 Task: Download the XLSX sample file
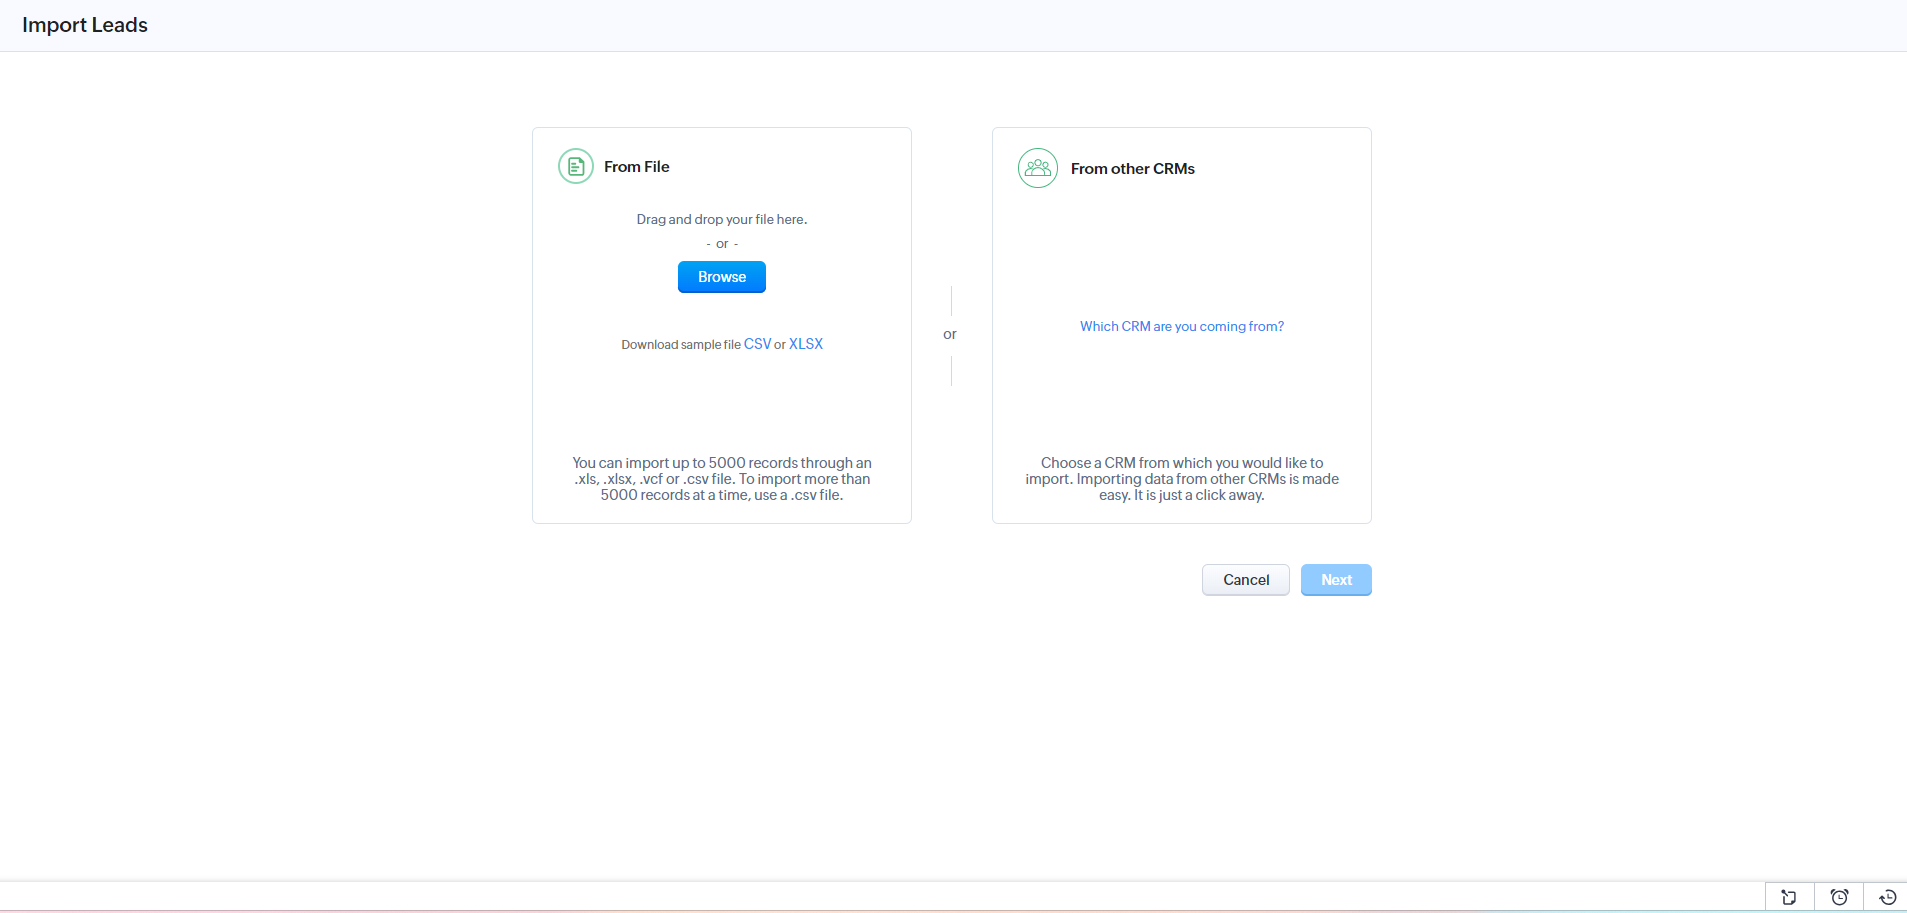[805, 344]
